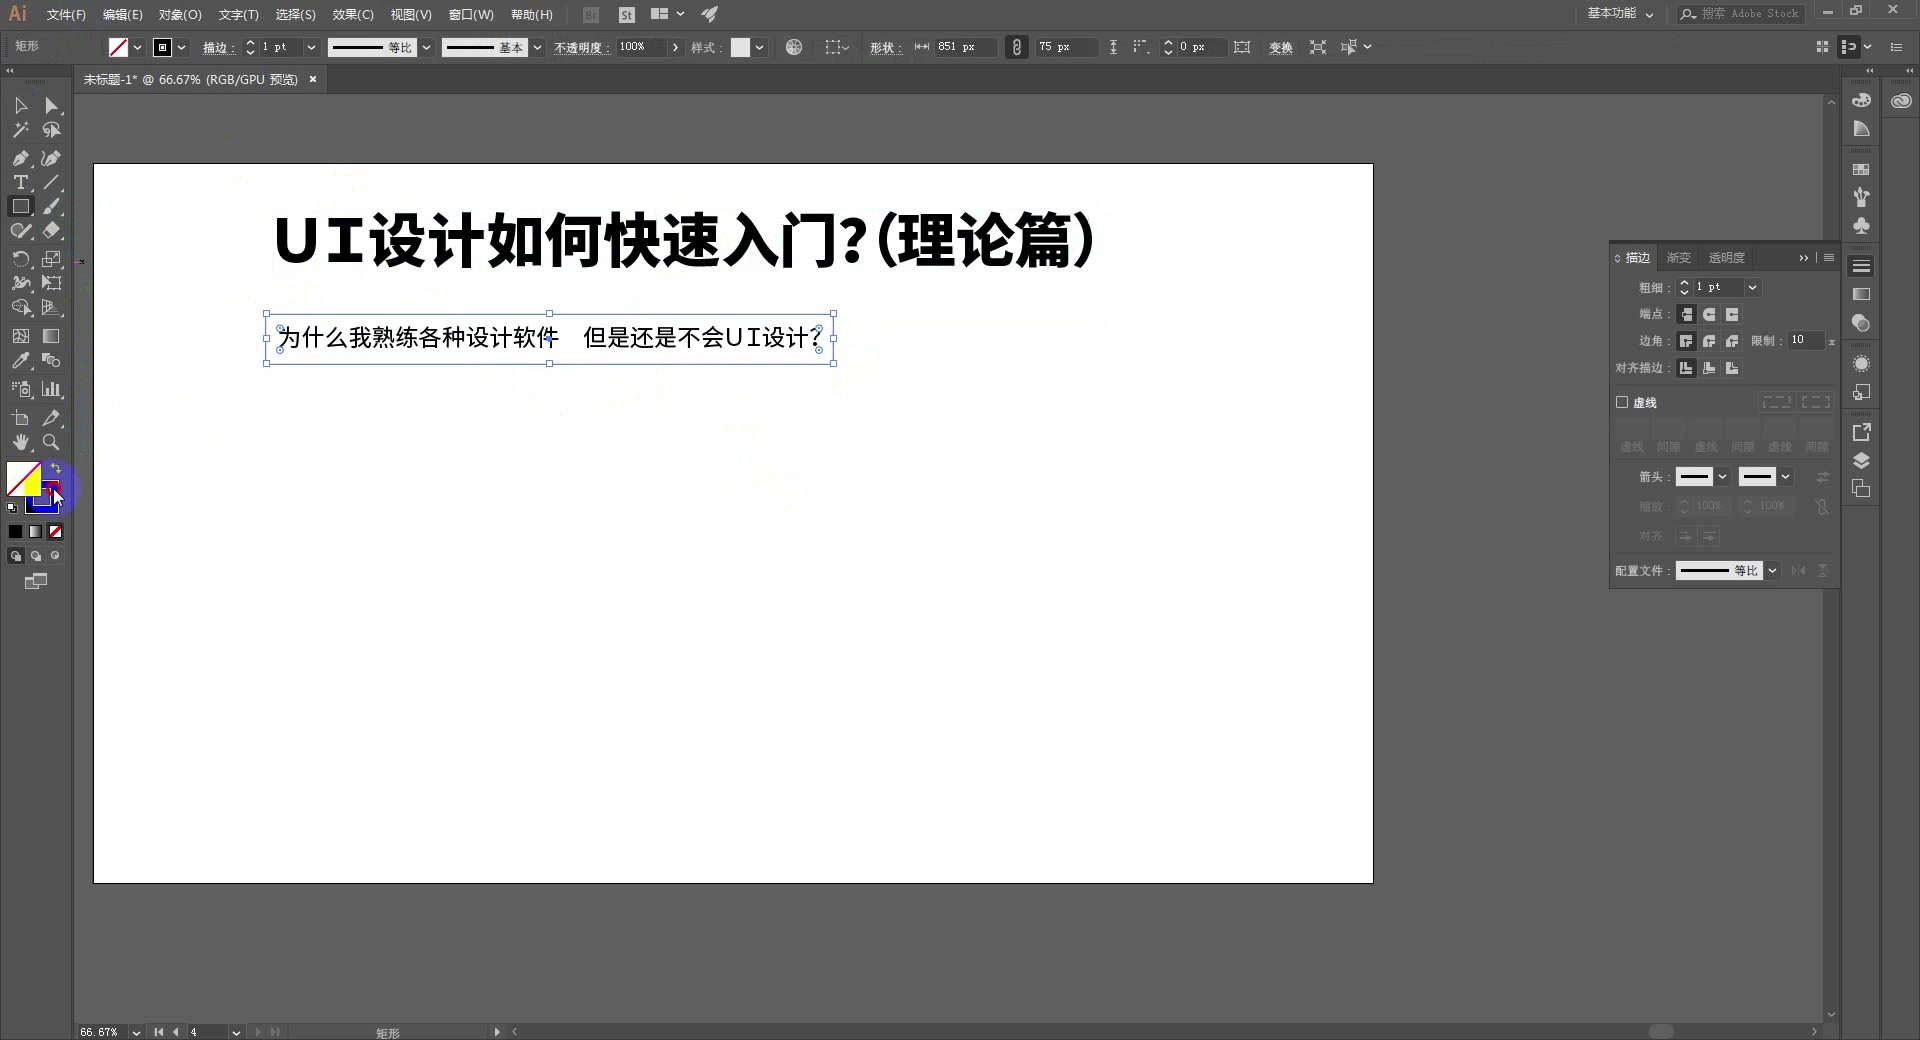
Task: Open the Artboards panel icon in dock
Action: (x=1861, y=489)
